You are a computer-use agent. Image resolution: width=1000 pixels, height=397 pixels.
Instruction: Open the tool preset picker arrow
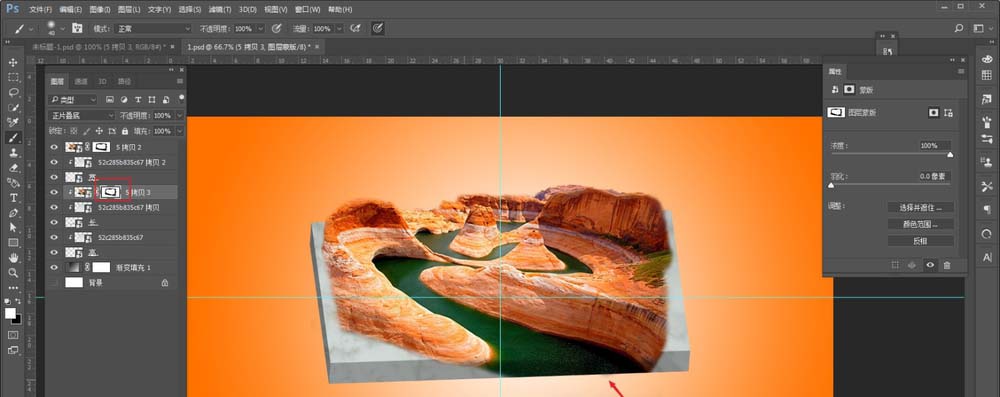click(x=31, y=29)
